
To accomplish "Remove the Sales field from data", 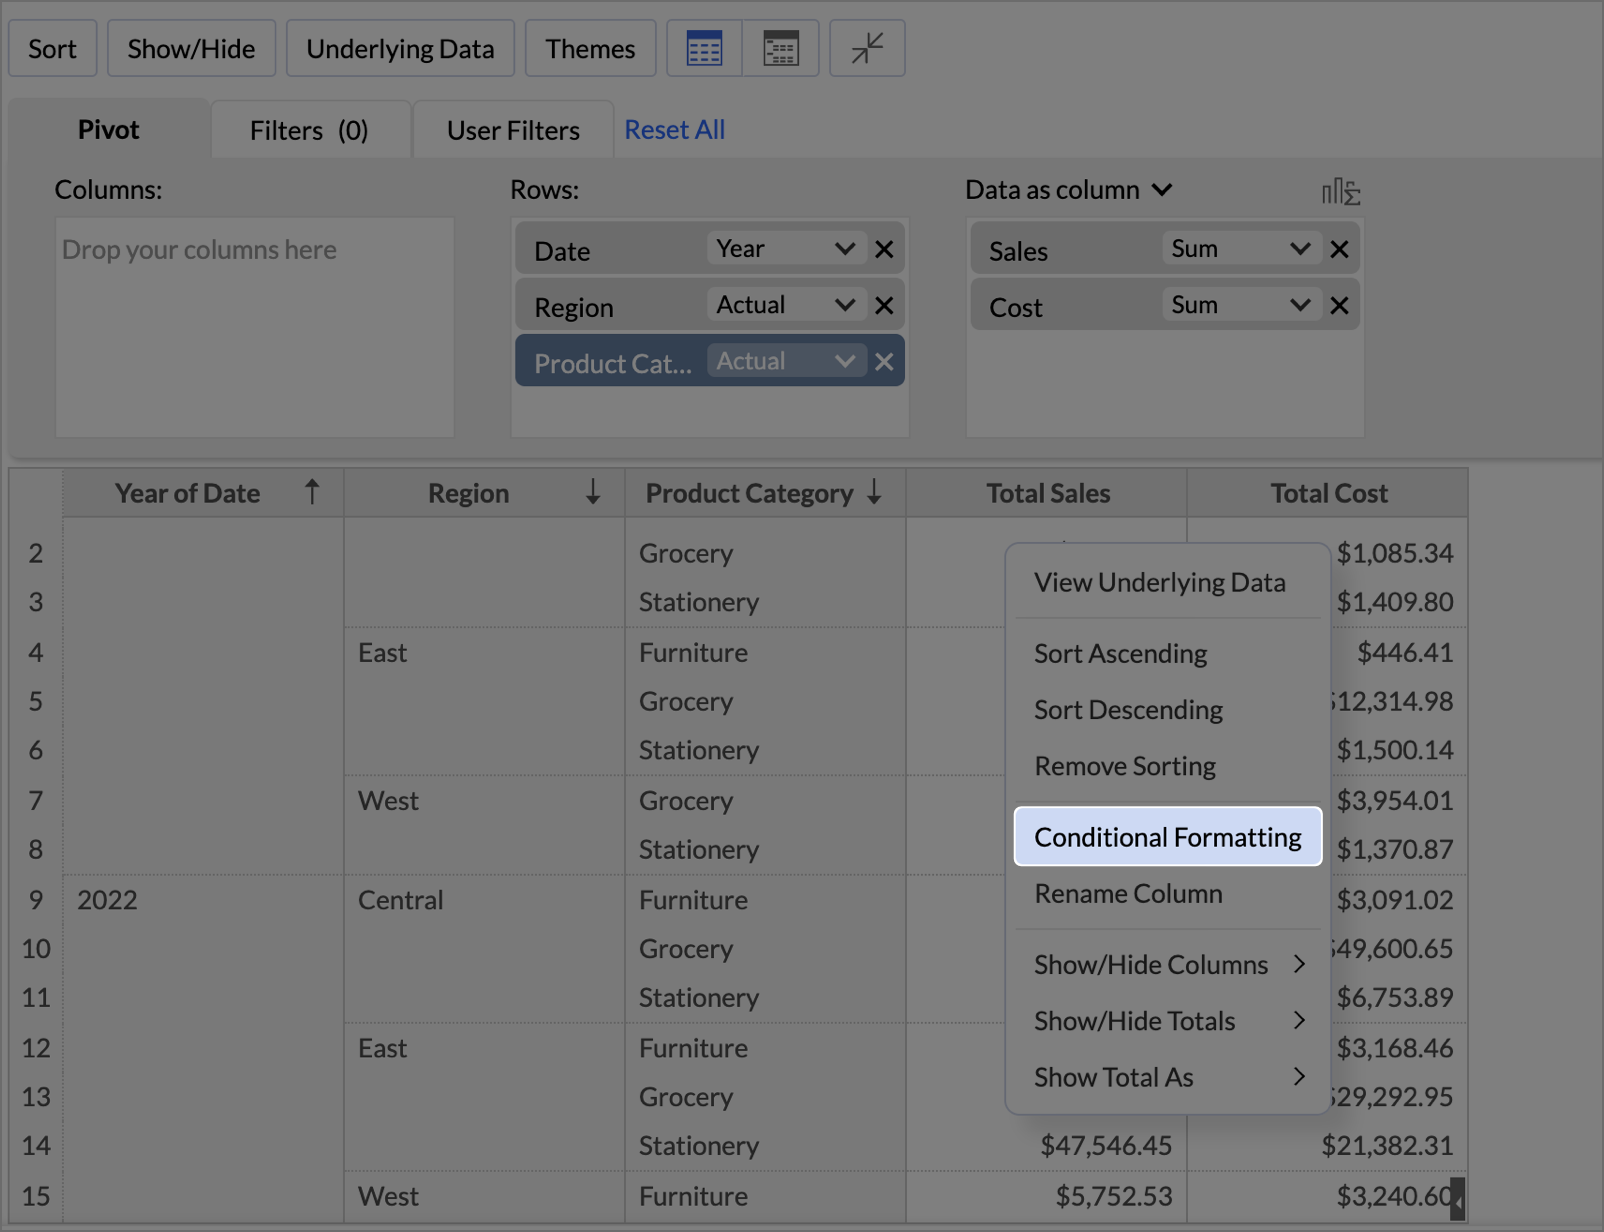I will [1339, 249].
